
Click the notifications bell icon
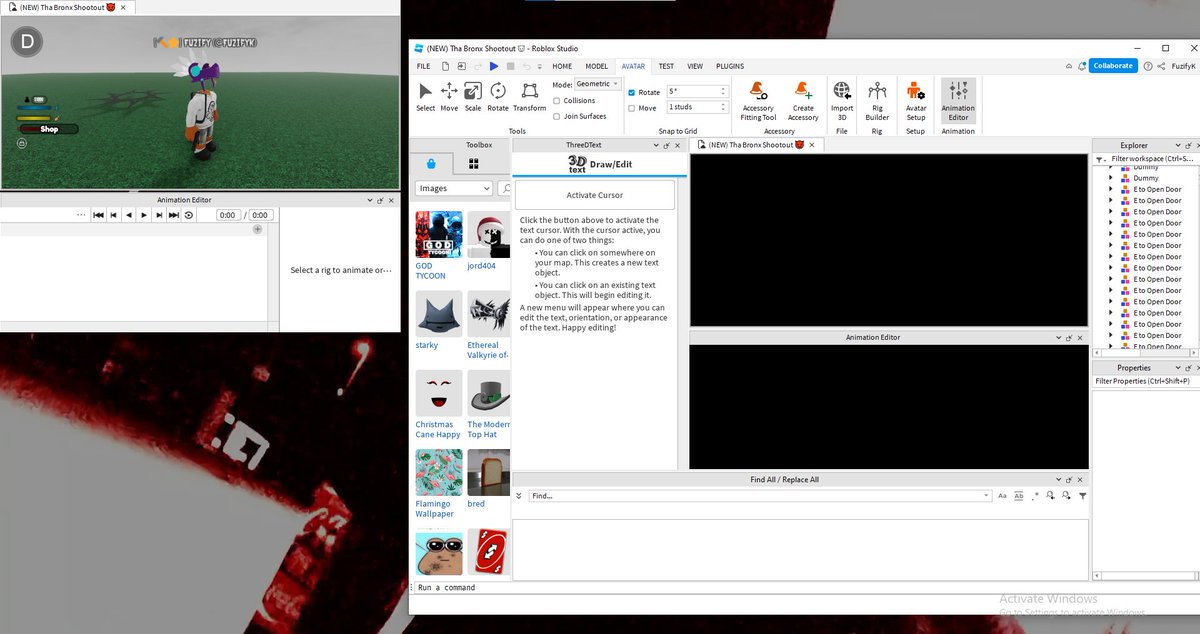(x=1082, y=66)
